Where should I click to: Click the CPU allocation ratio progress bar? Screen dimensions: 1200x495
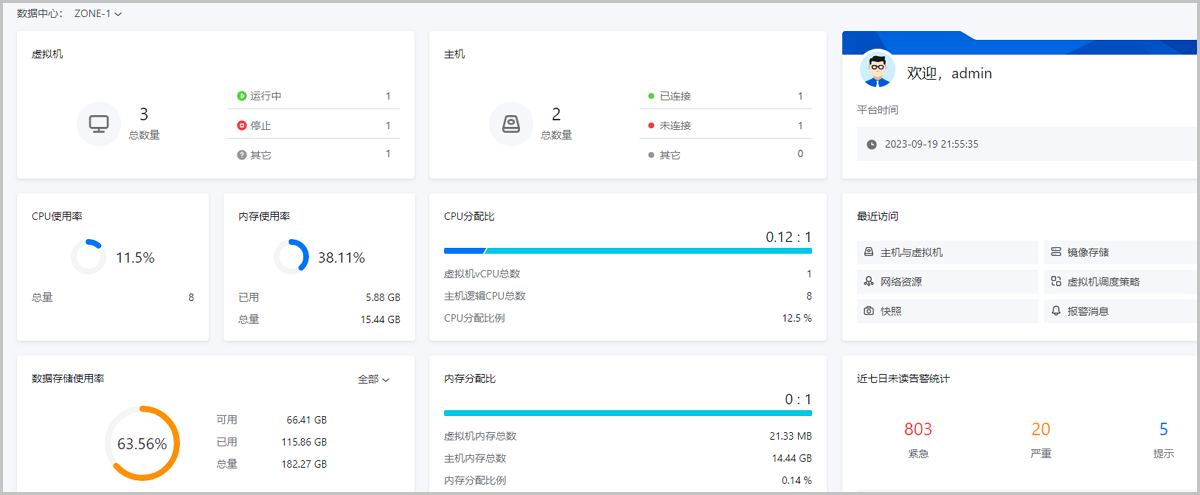(x=627, y=251)
